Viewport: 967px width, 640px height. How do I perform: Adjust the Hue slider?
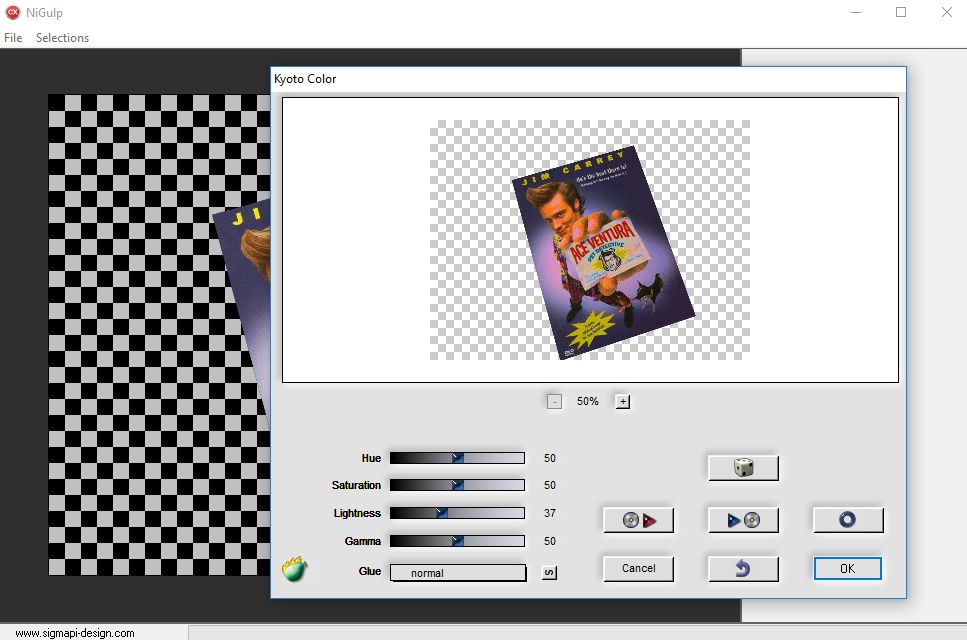457,458
